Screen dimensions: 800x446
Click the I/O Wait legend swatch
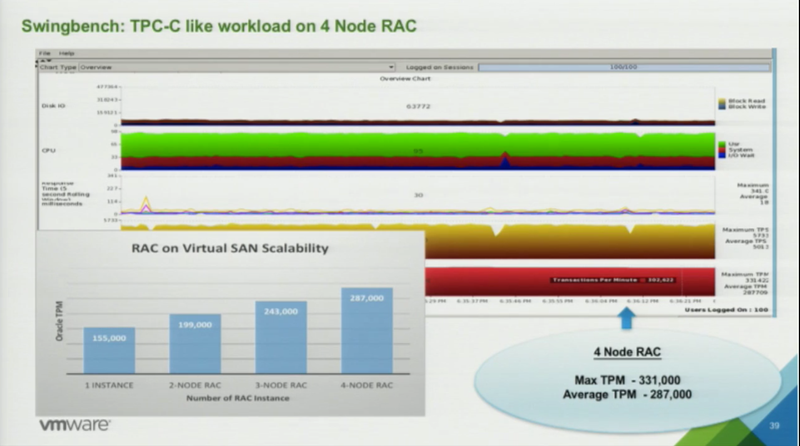722,155
